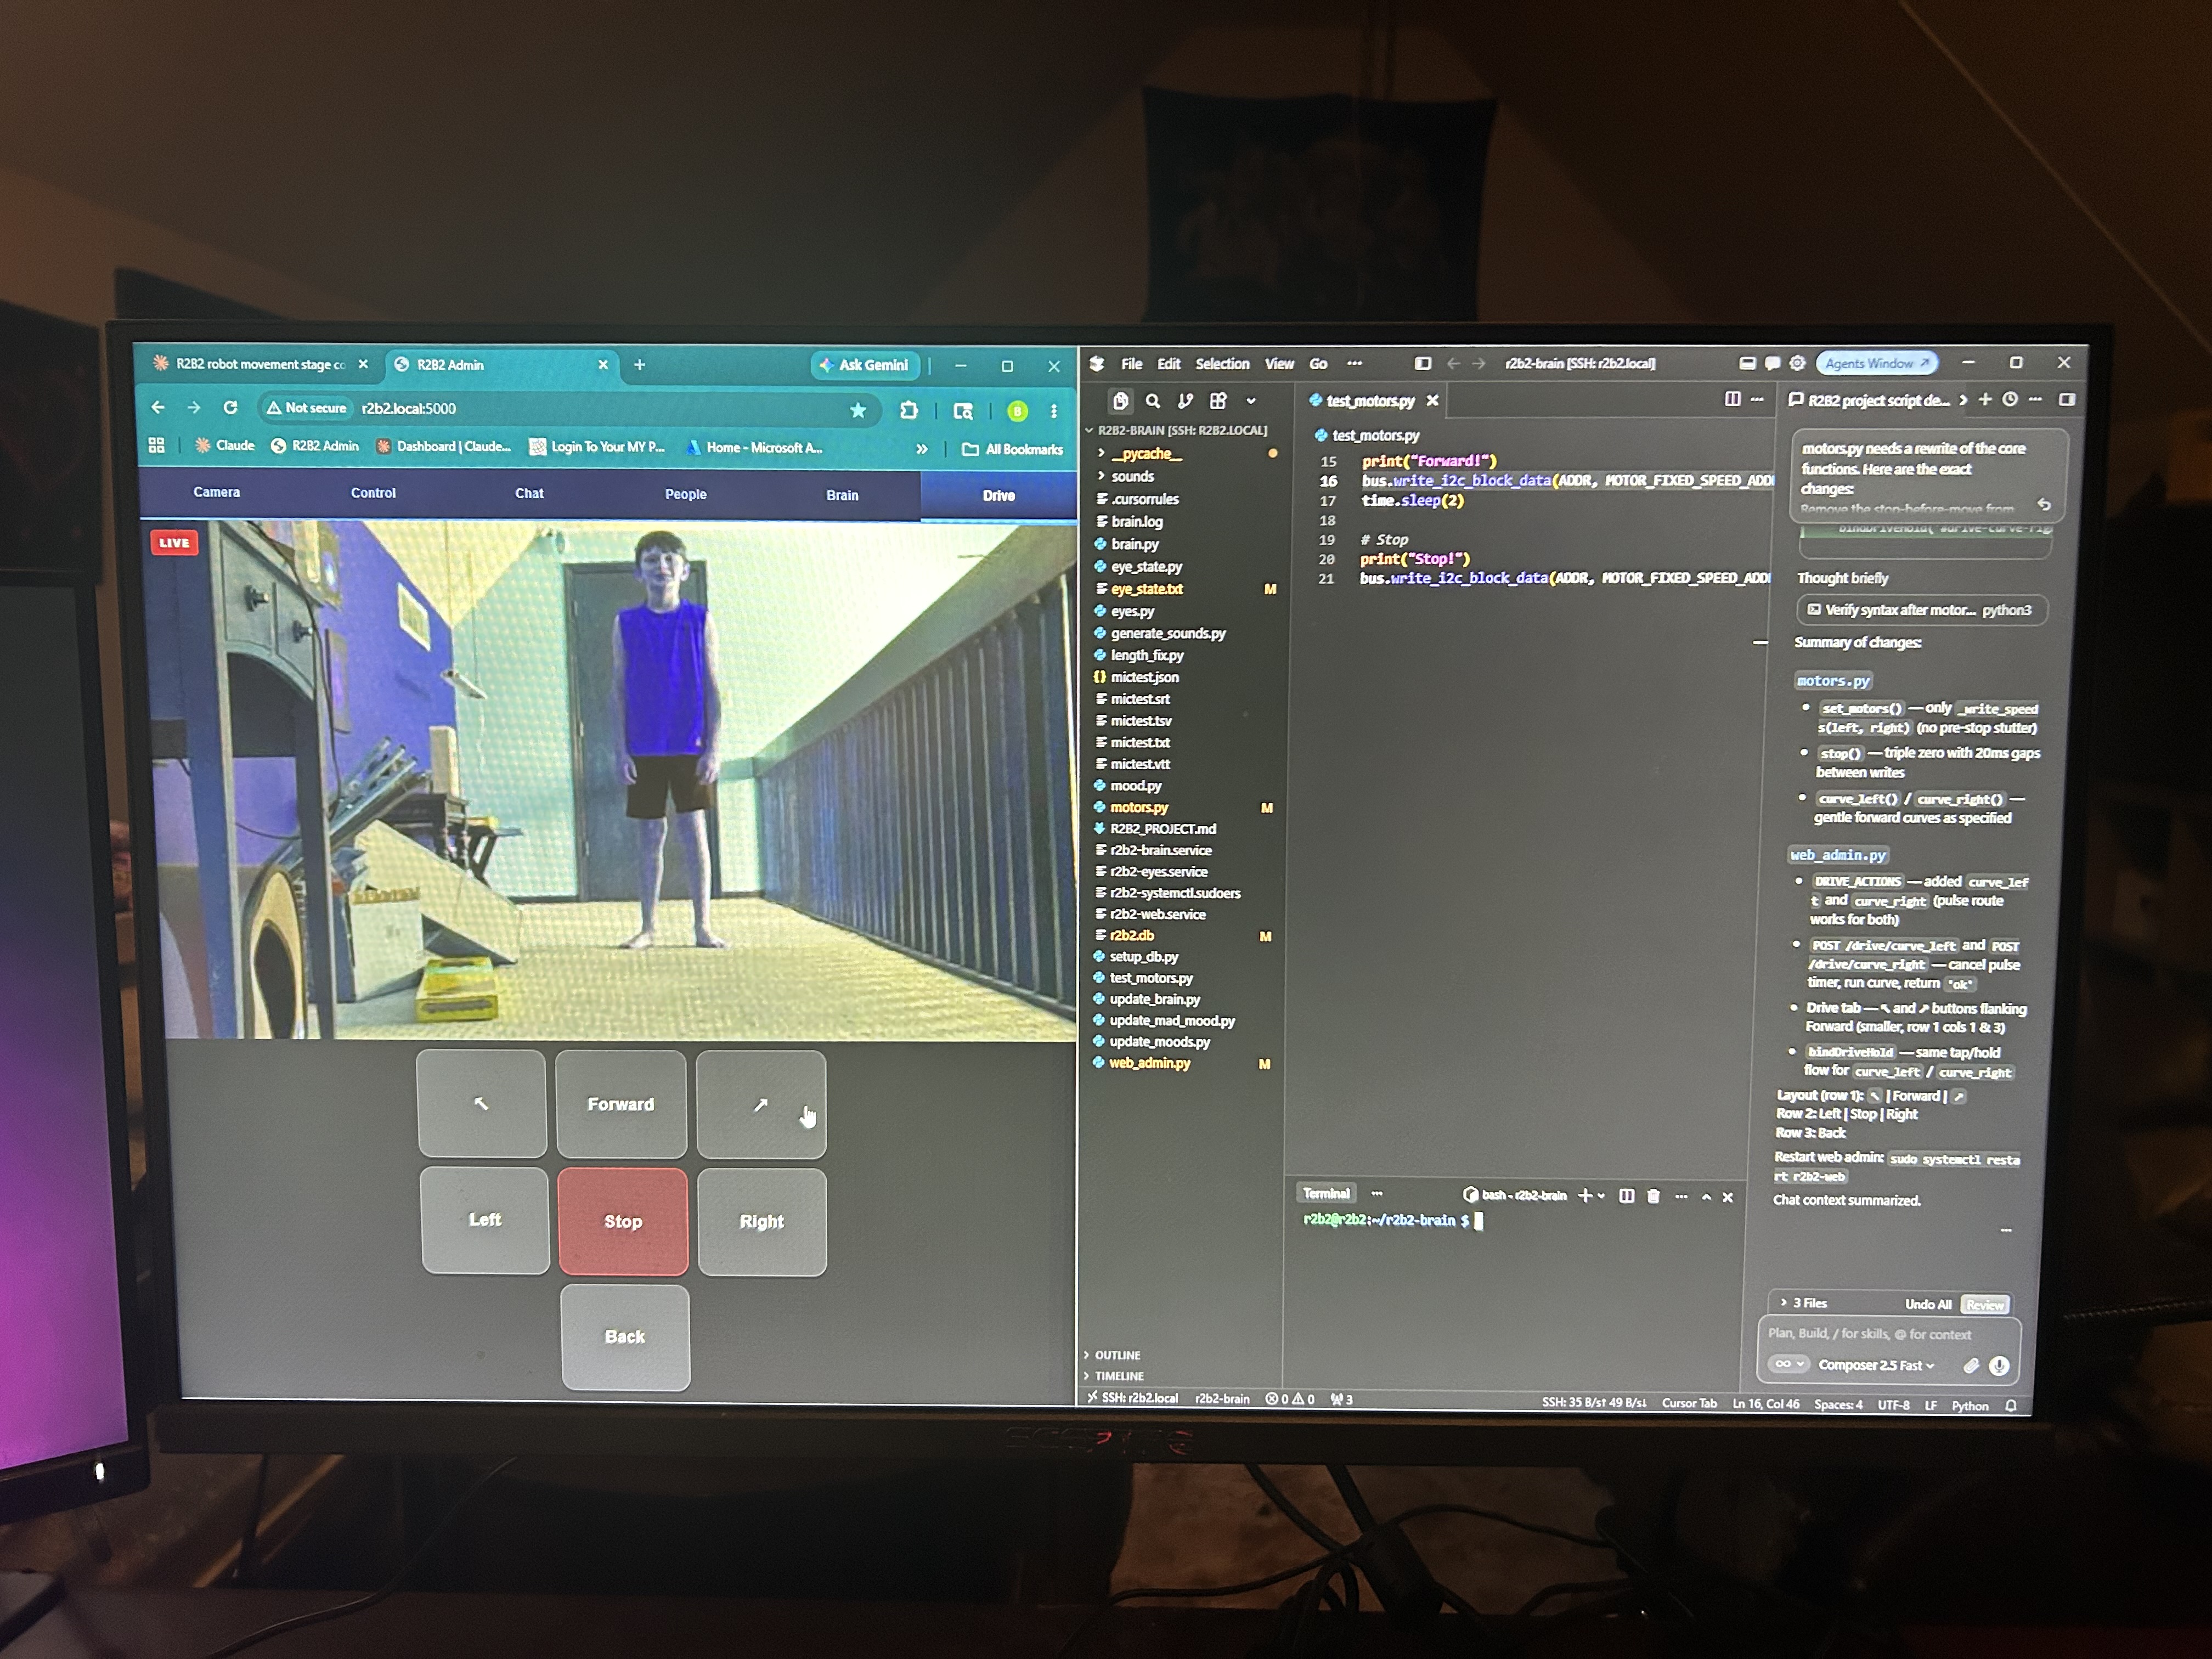Screen dimensions: 2212x1659
Task: Switch to the People tab
Action: (686, 494)
